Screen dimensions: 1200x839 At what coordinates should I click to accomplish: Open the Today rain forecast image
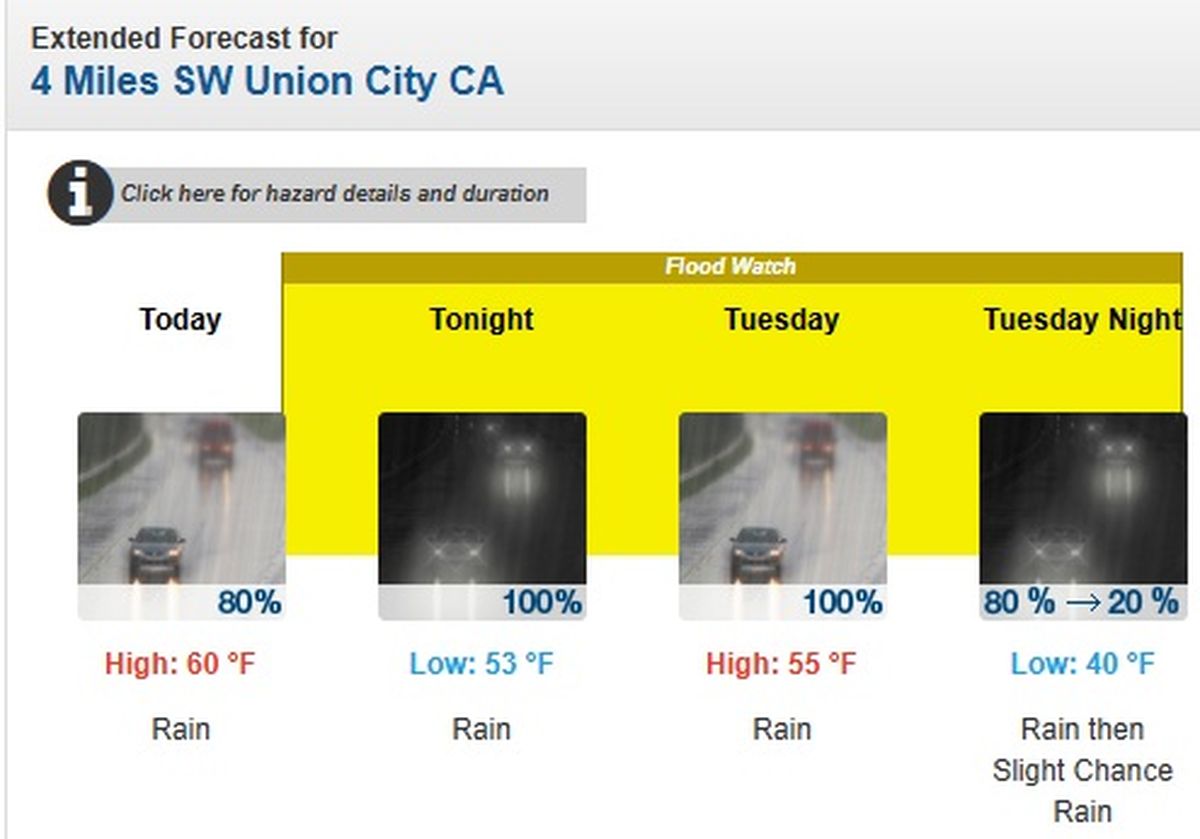[181, 498]
